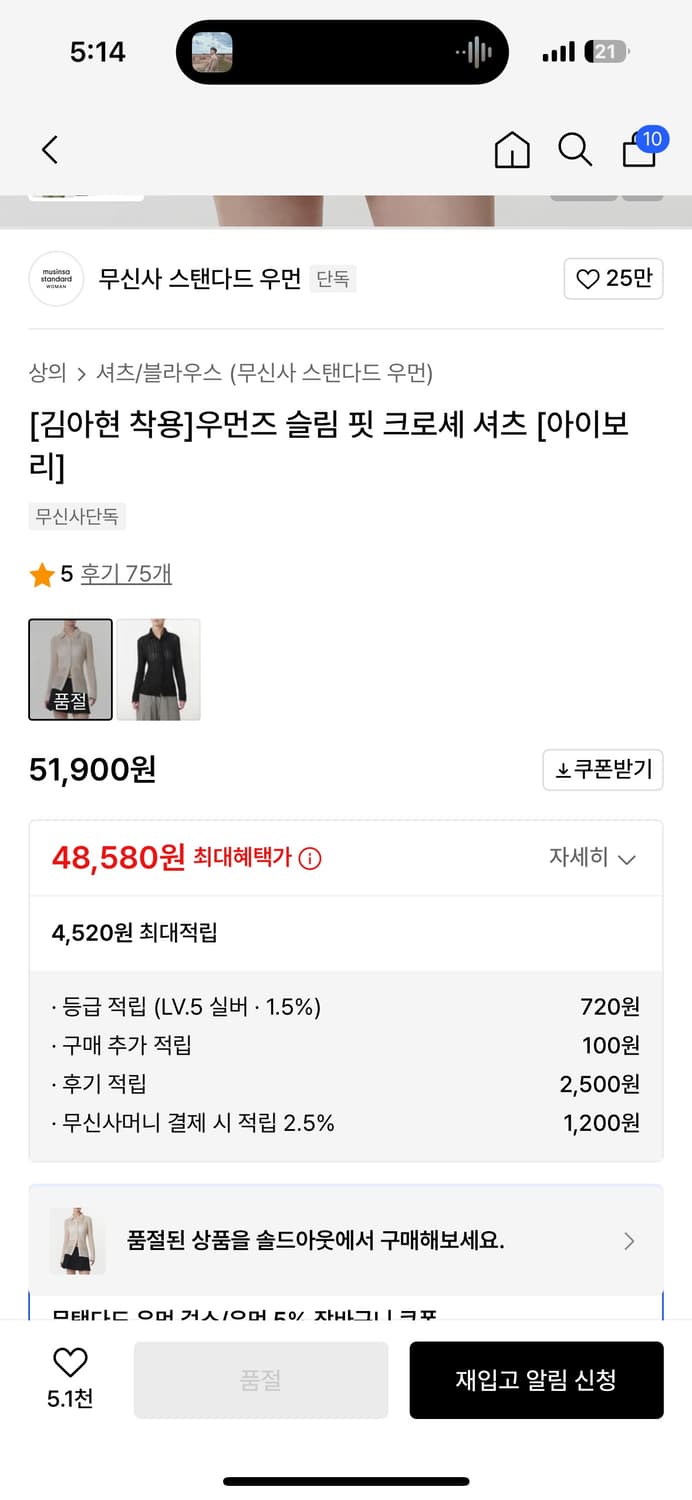
Task: Tap 무신사 스탠다드 우먼 brand name
Action: tap(199, 279)
